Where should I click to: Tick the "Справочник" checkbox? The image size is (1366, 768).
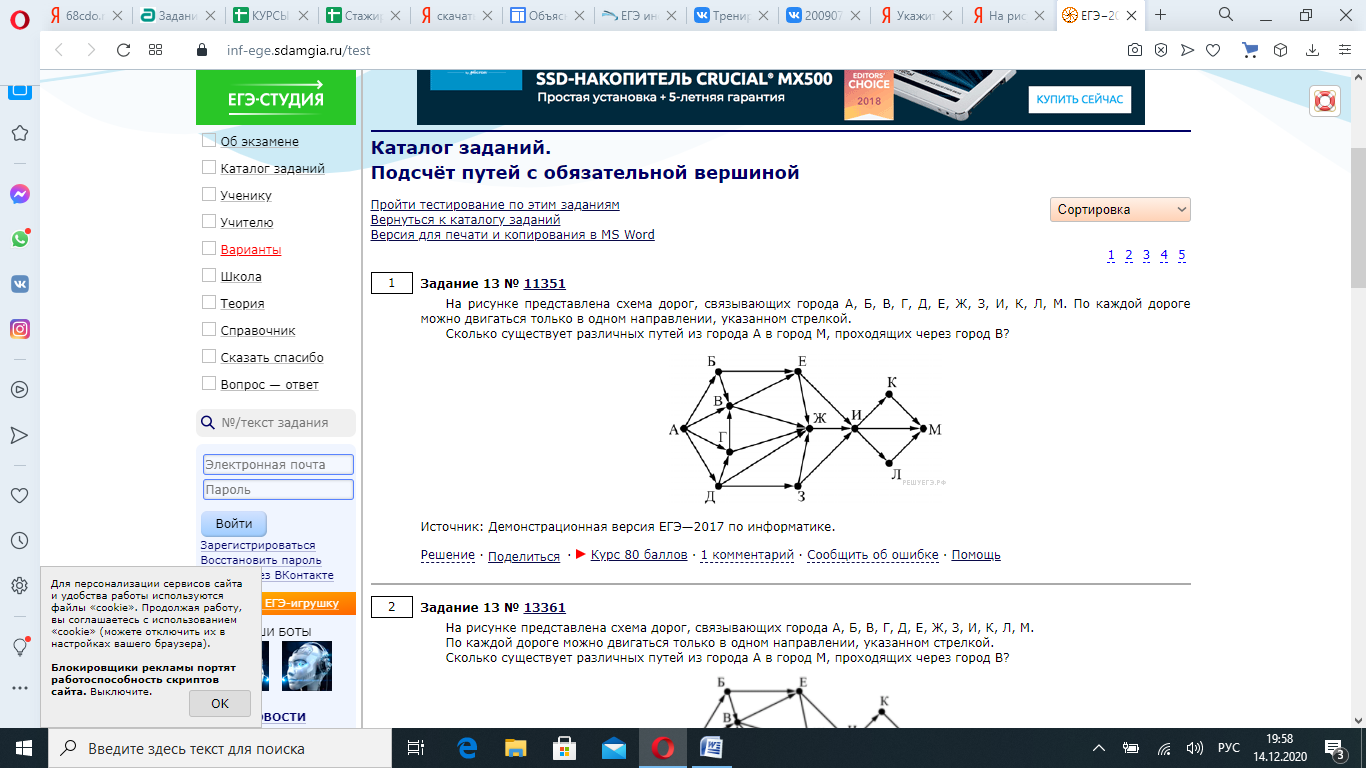(x=209, y=330)
